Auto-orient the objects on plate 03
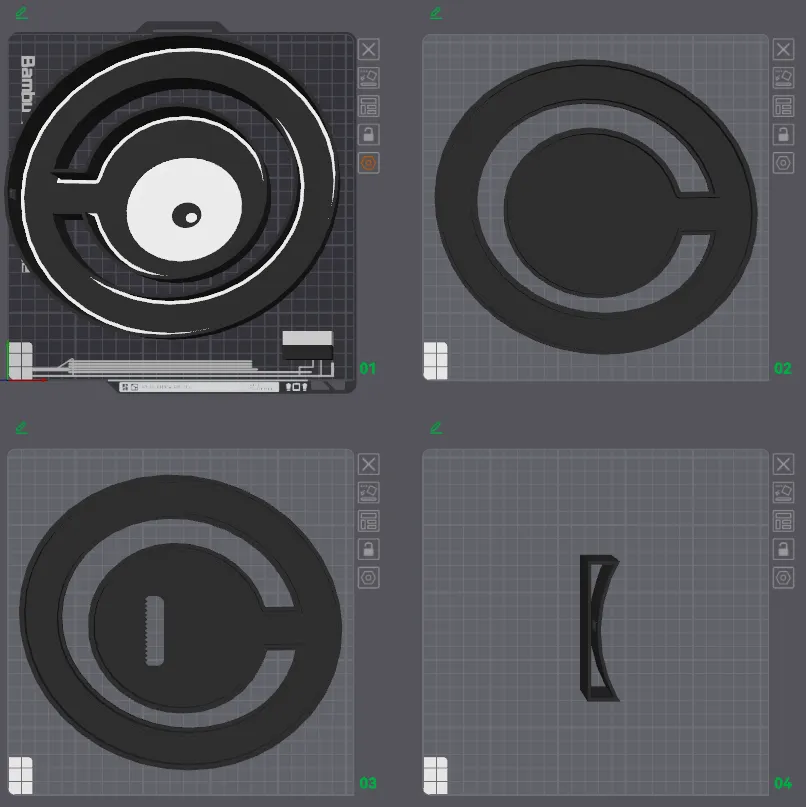The height and width of the screenshot is (807, 806). point(369,492)
